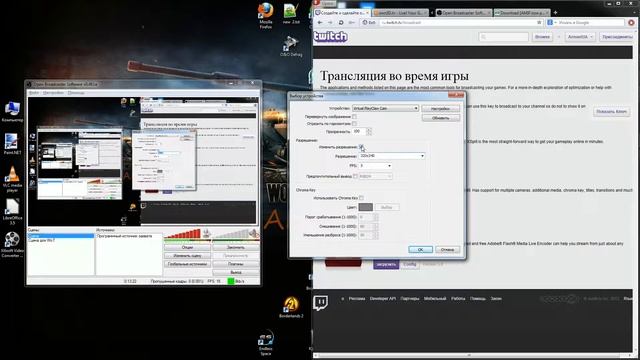Viewport: 640px width, 360px height.
Task: Click the Edit Scene button in OBS
Action: [x=187, y=256]
